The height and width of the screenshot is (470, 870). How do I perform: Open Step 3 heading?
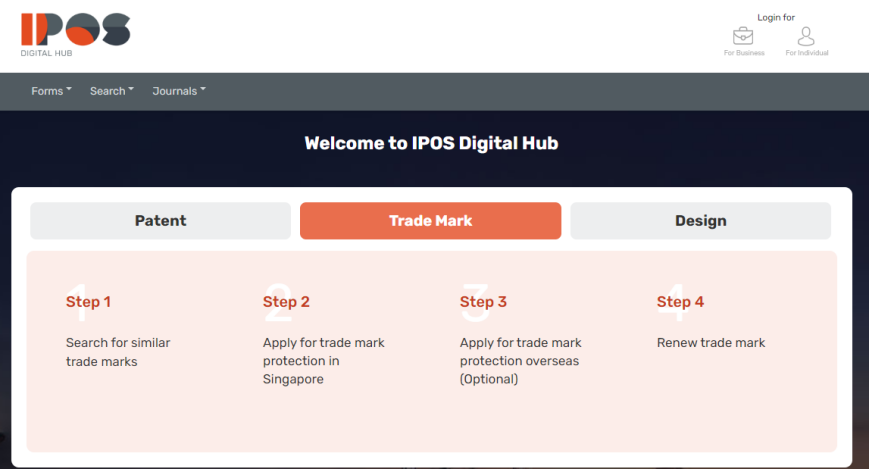(483, 302)
